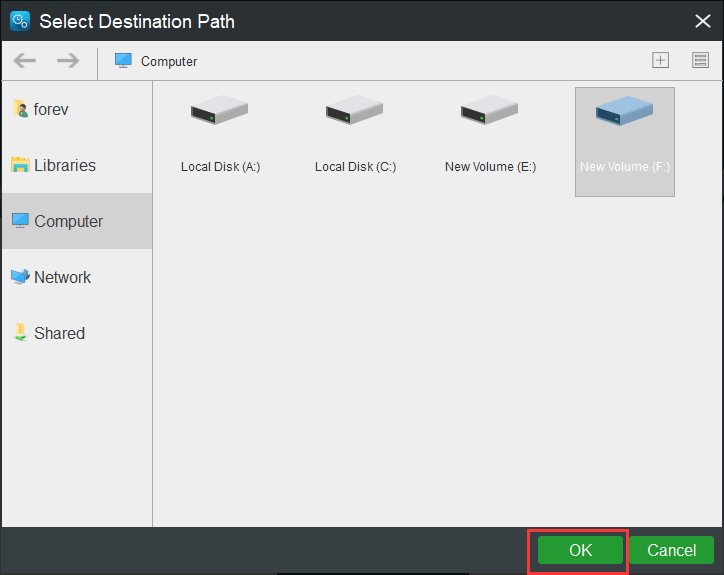
Task: Click the New Volume (E:) label
Action: (490, 167)
